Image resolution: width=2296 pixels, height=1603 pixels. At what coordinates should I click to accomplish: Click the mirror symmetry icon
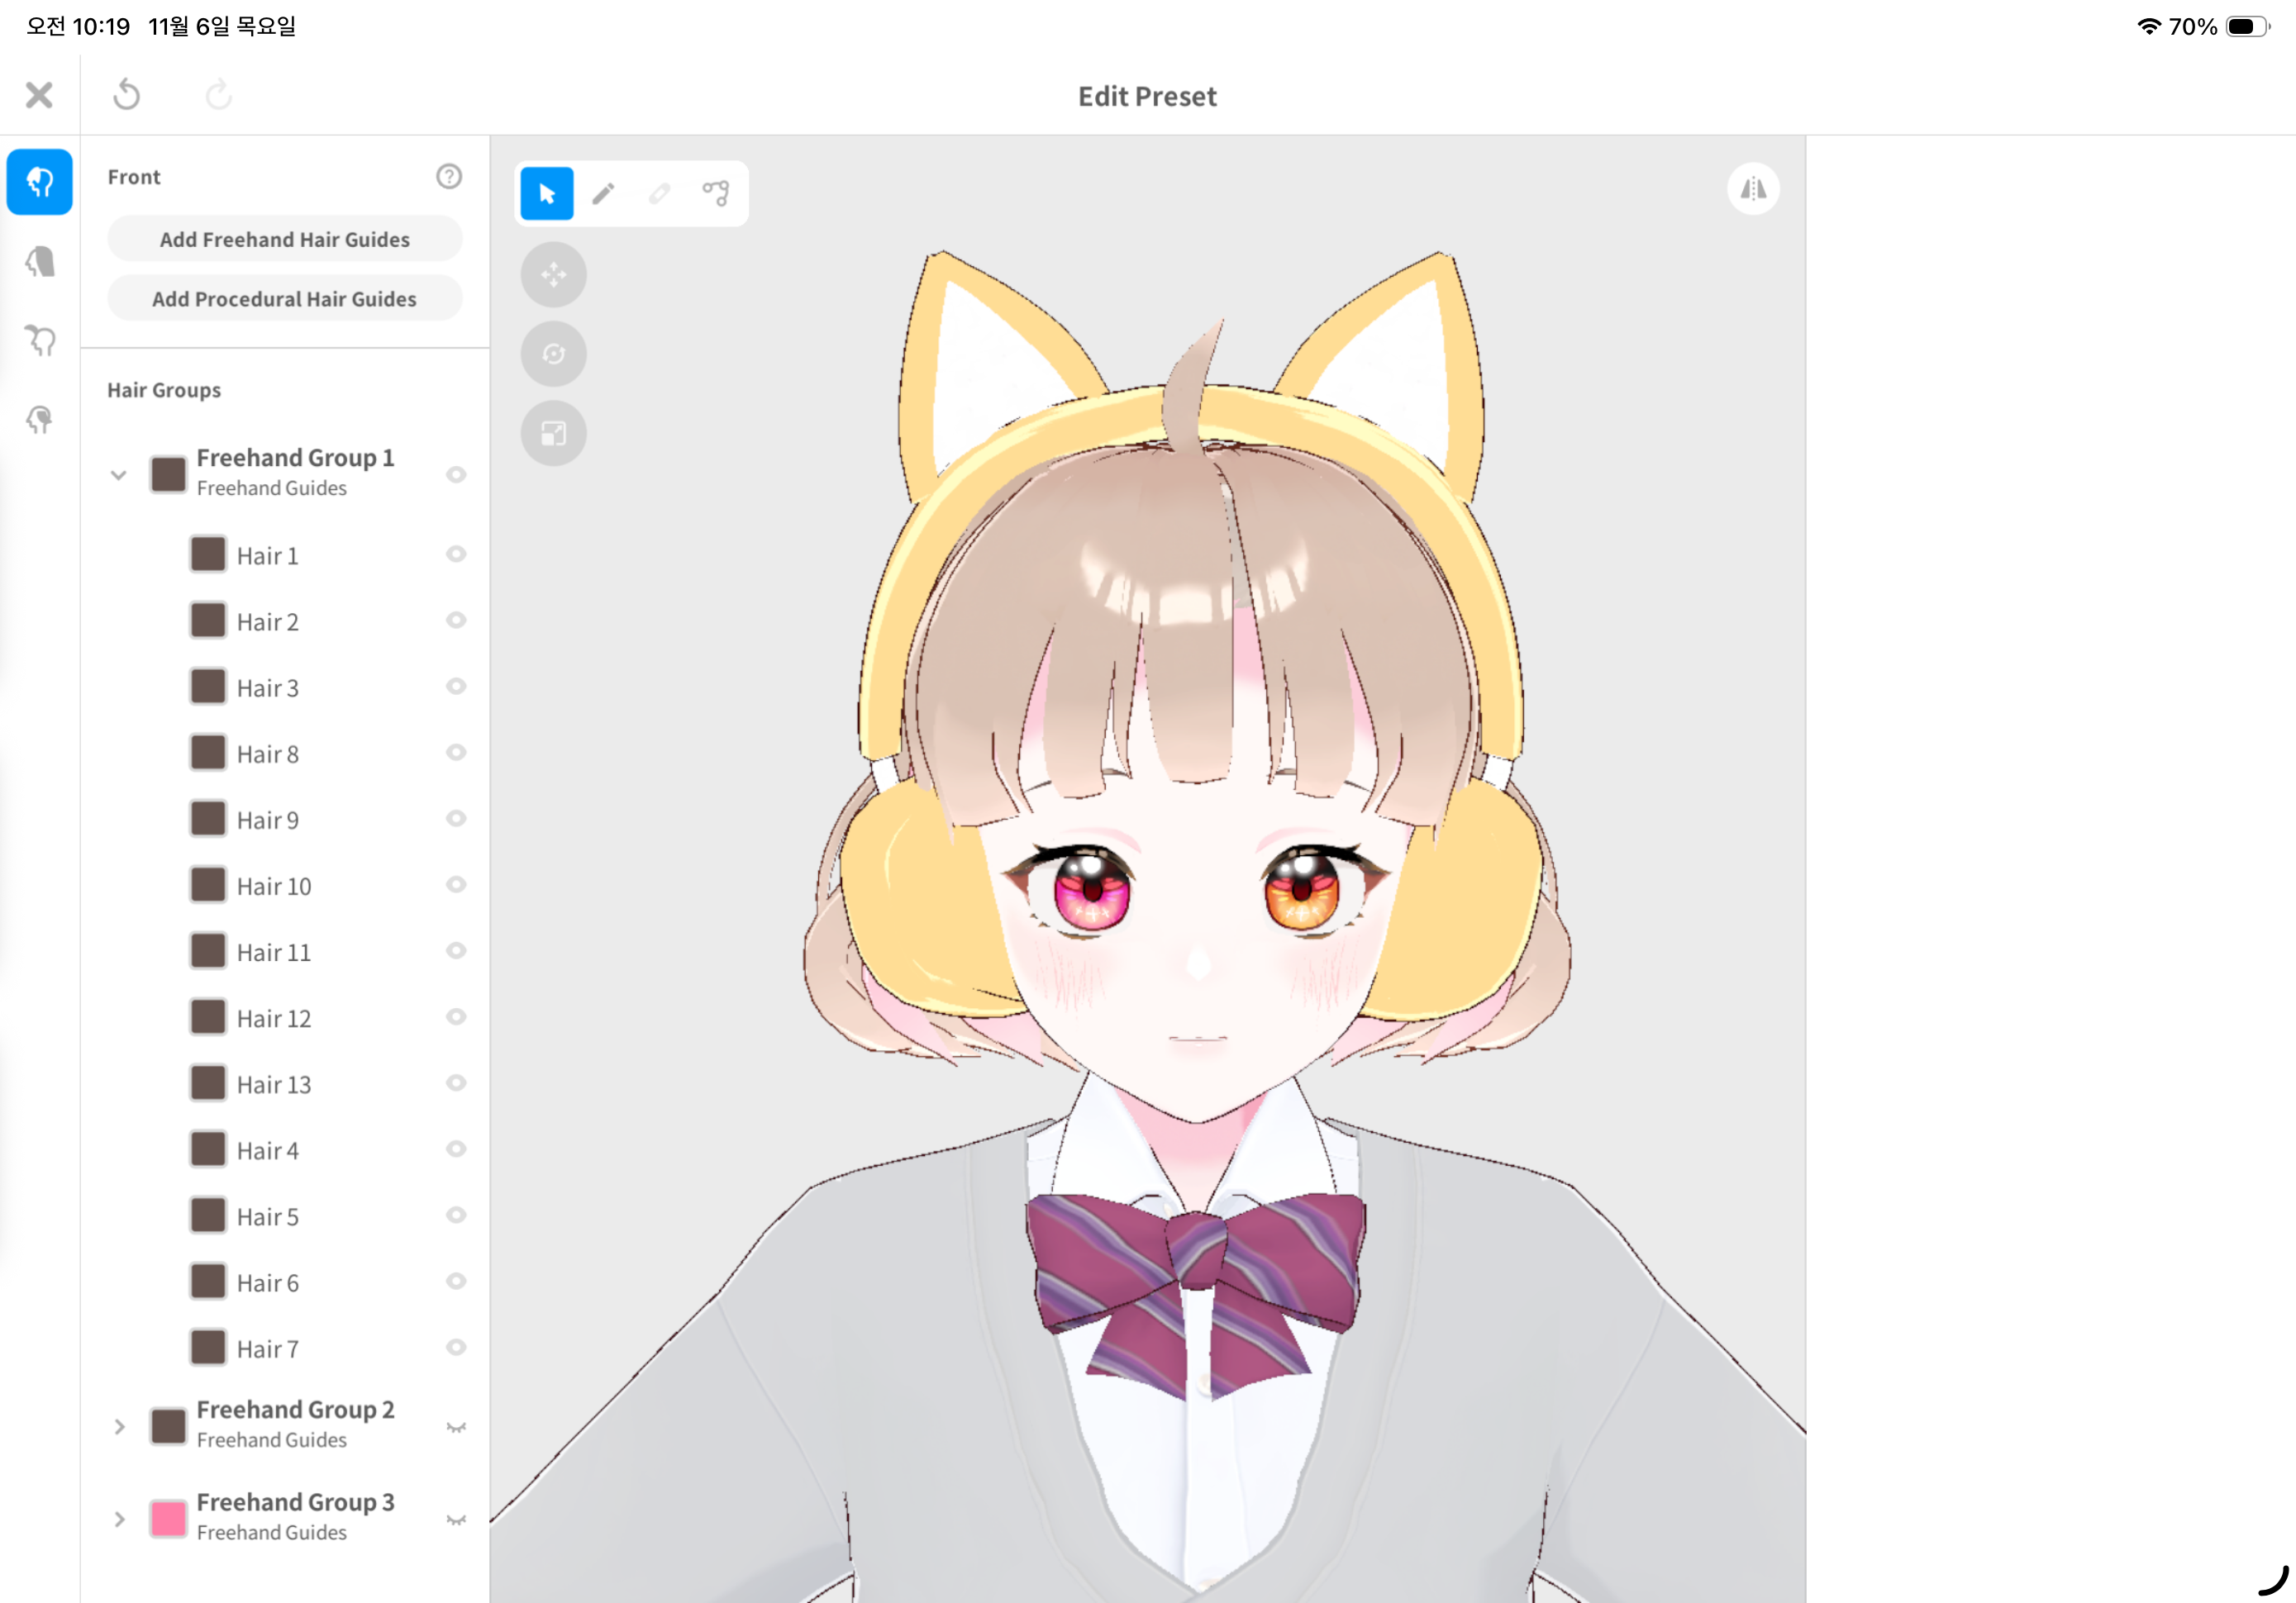click(1752, 189)
